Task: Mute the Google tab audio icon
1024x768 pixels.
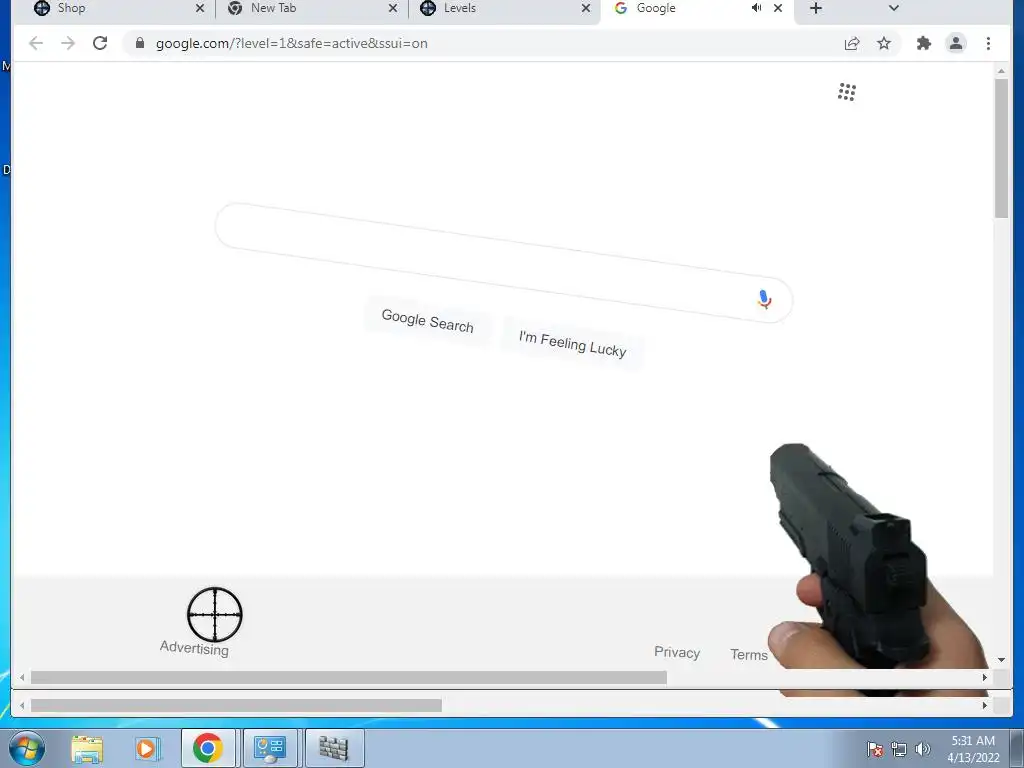Action: [756, 8]
